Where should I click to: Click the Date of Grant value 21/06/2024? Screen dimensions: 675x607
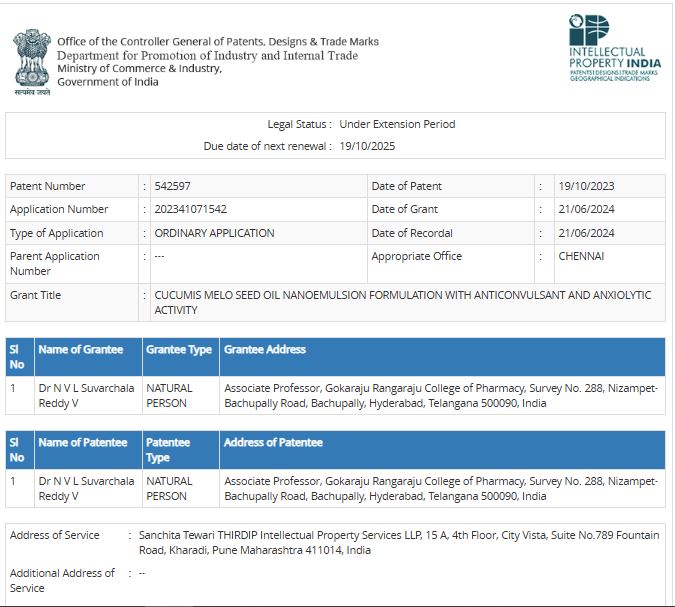pos(586,210)
